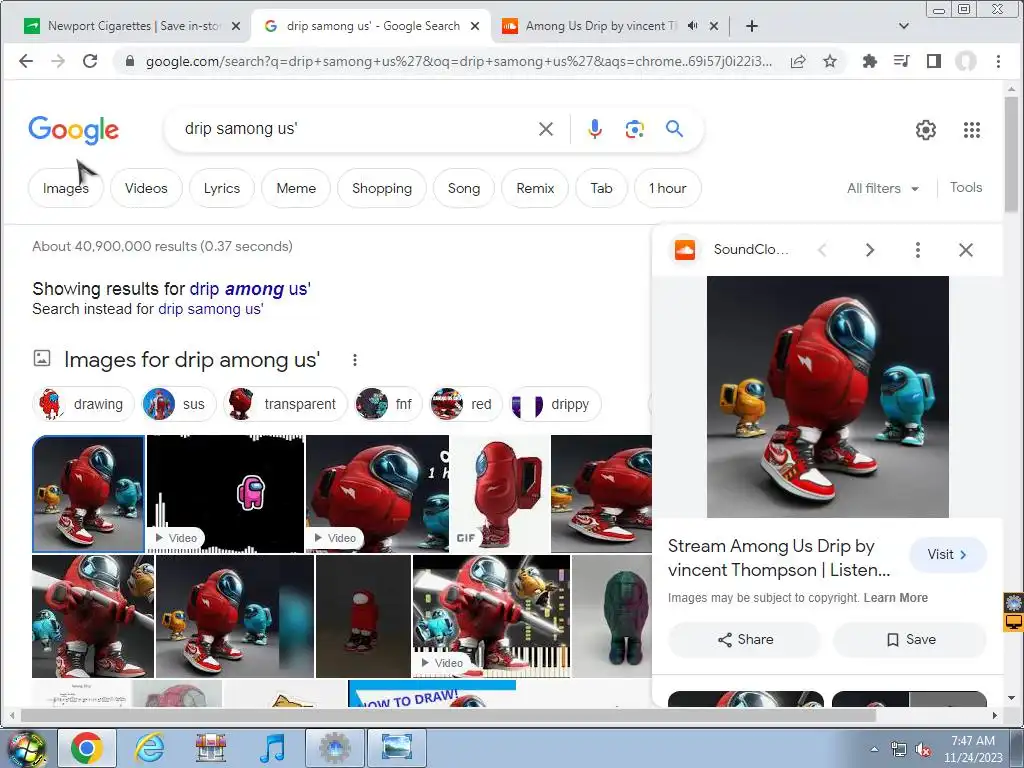Select the 1 hour filter chip
Screen dimensions: 1024x768
(x=667, y=188)
